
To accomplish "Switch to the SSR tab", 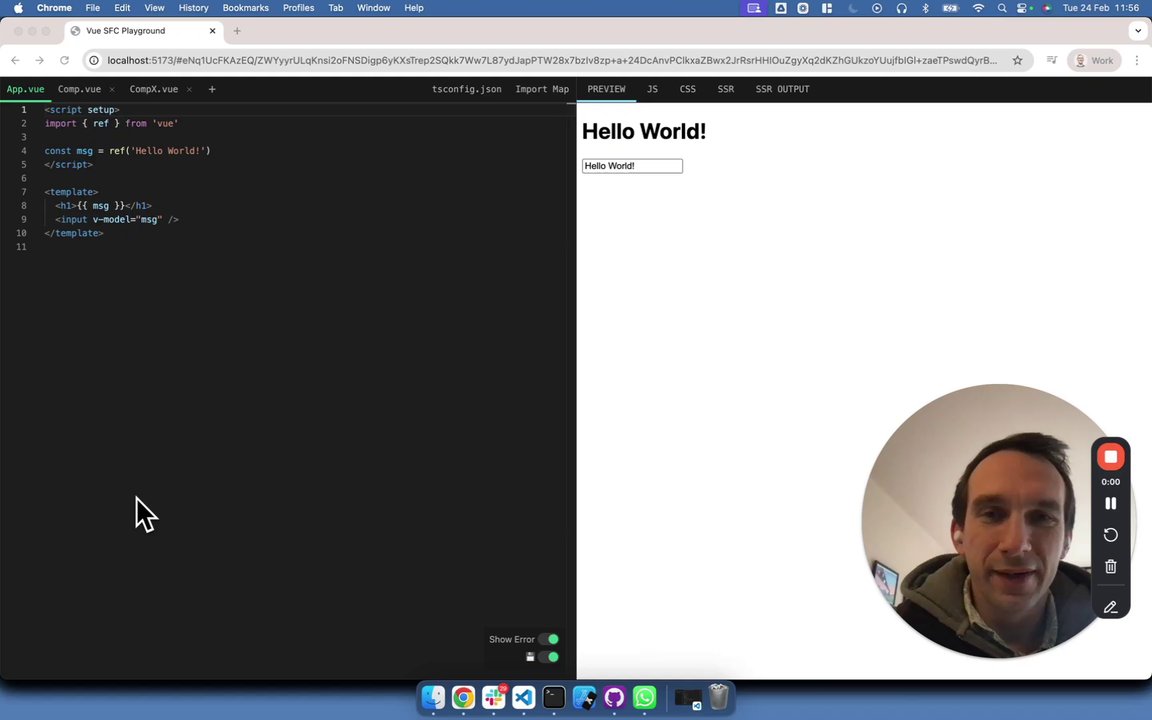I will click(726, 89).
